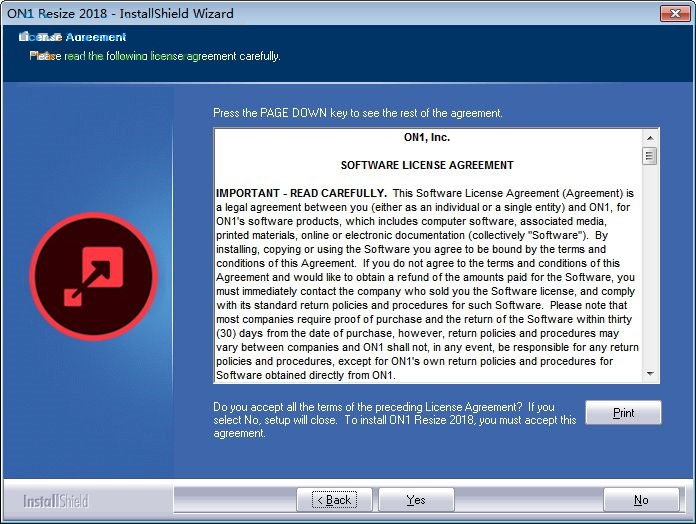Image resolution: width=696 pixels, height=524 pixels.
Task: Click the 'License Agreement' header text
Action: pos(72,37)
